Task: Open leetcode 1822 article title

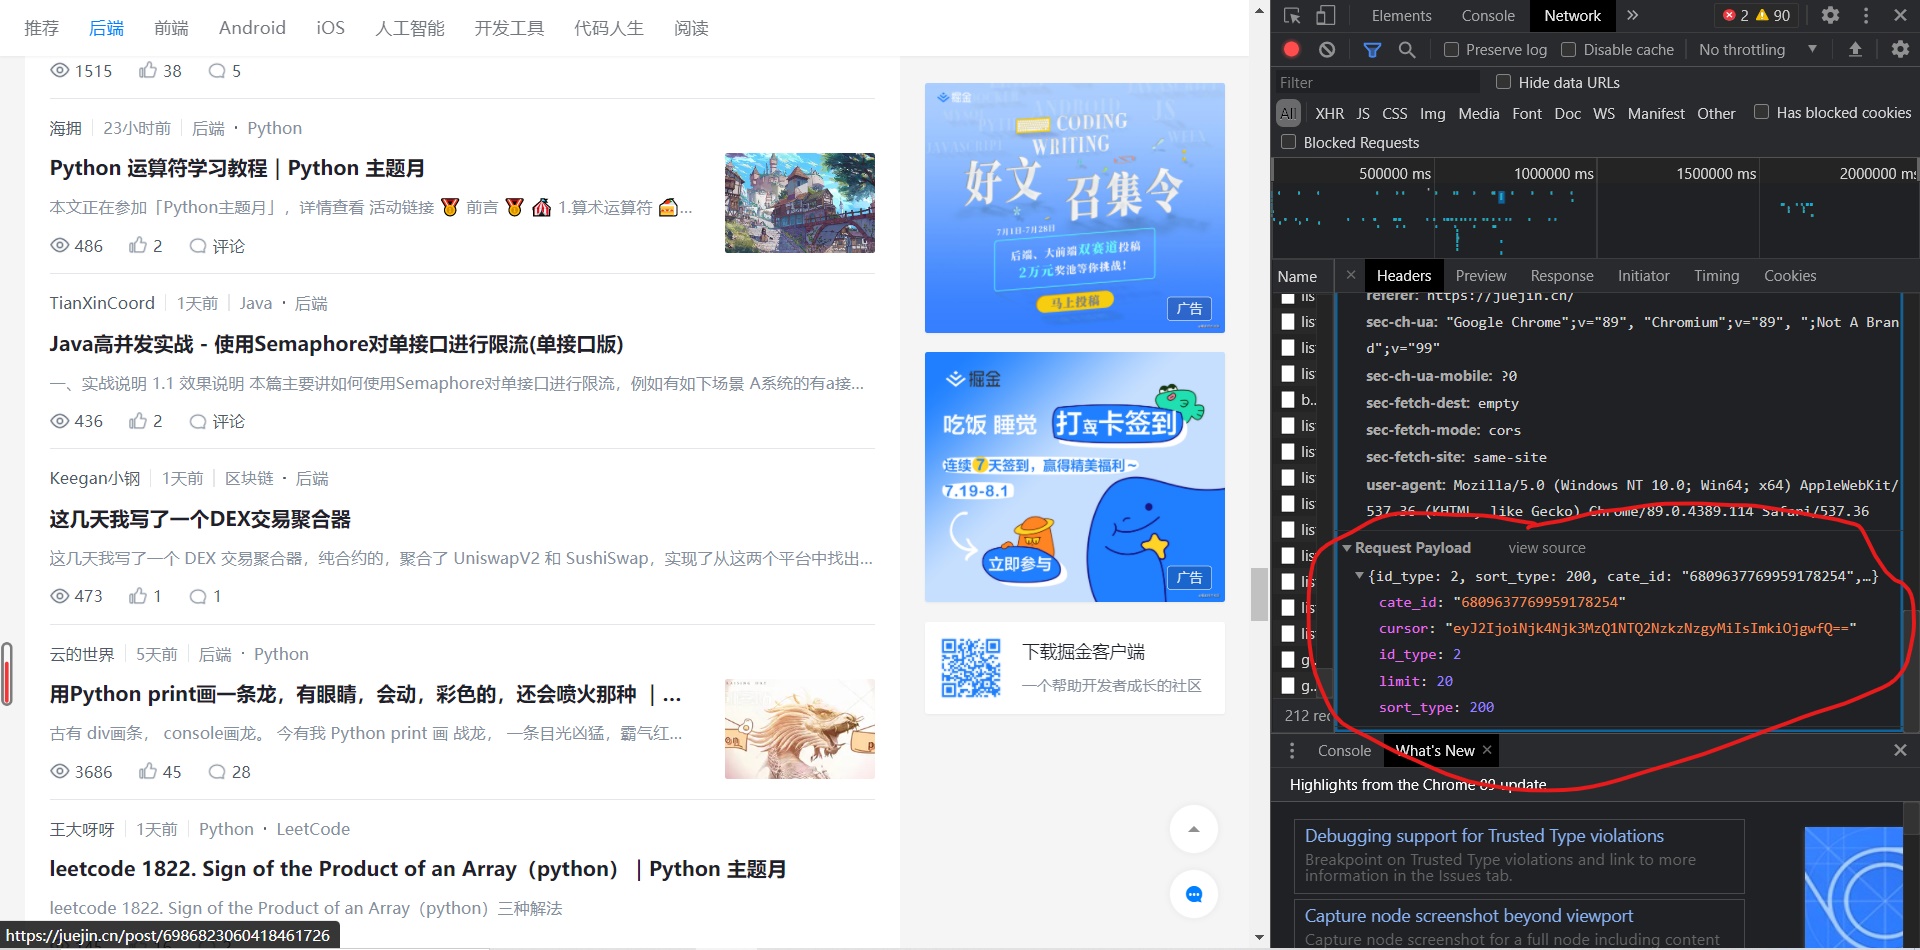Action: click(x=418, y=869)
